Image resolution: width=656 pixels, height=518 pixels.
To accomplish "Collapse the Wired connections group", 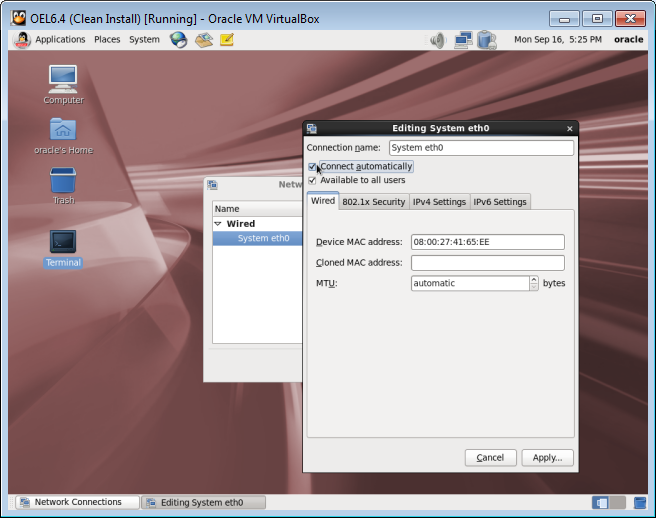I will (x=218, y=224).
